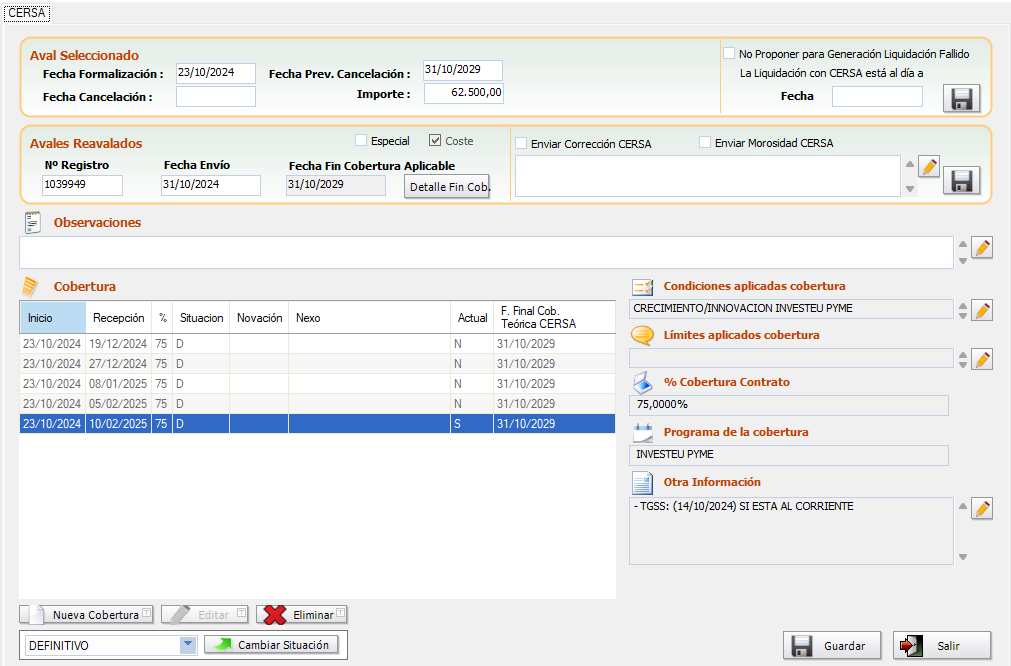The width and height of the screenshot is (1011, 666).
Task: Click the 75,0000% coverage field
Action: 789,405
